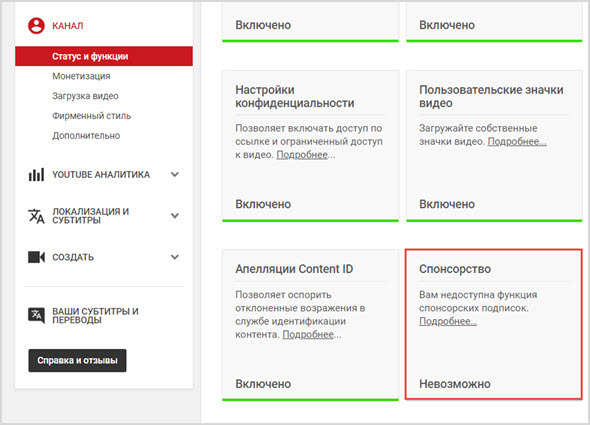Image resolution: width=590 pixels, height=425 pixels.
Task: Click the Ваши субтитры и переводы icon
Action: point(36,315)
